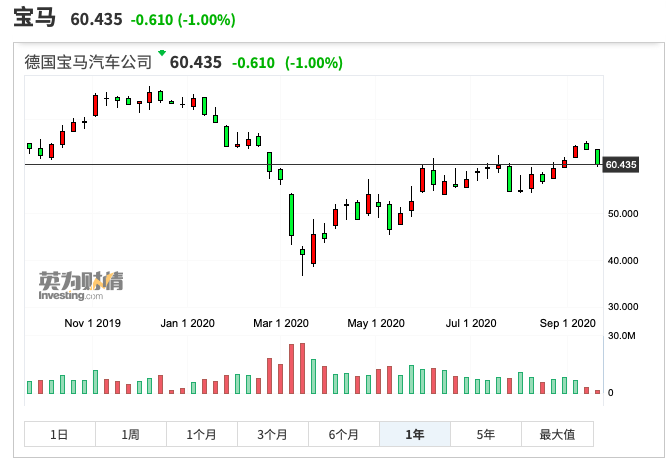Click the -0.610 (-1.00%) change in the page header
Viewport: 667px width, 459px height.
[x=183, y=20]
